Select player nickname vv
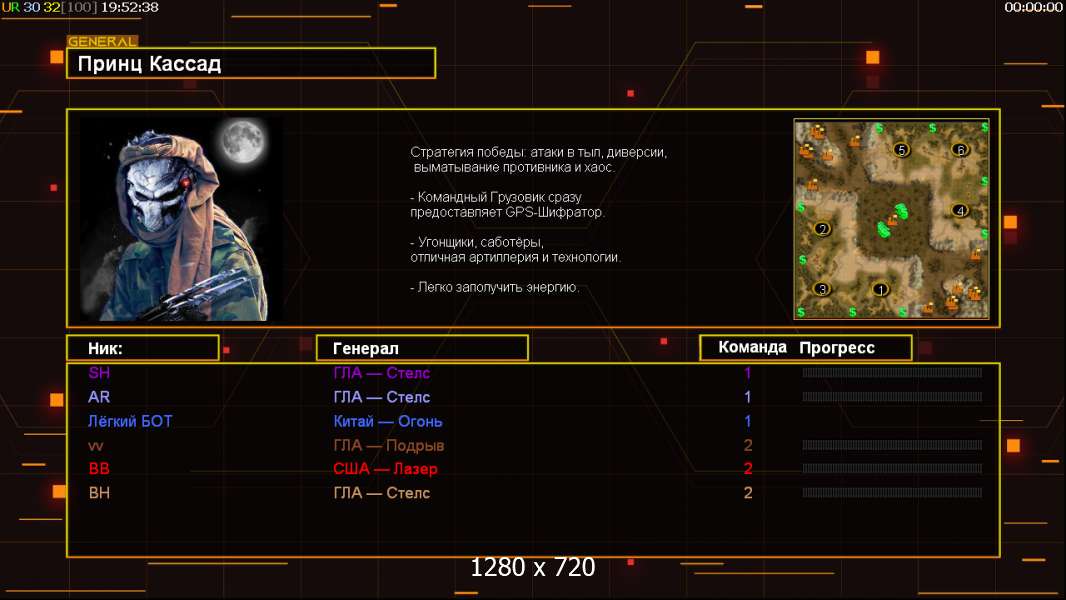The image size is (1066, 600). click(95, 446)
